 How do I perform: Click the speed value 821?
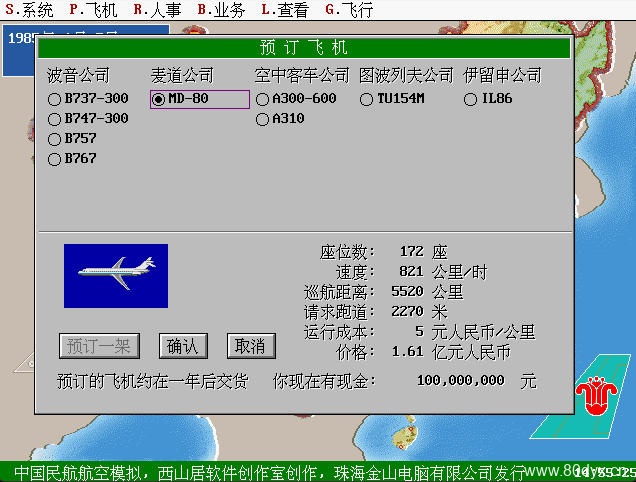click(x=411, y=271)
